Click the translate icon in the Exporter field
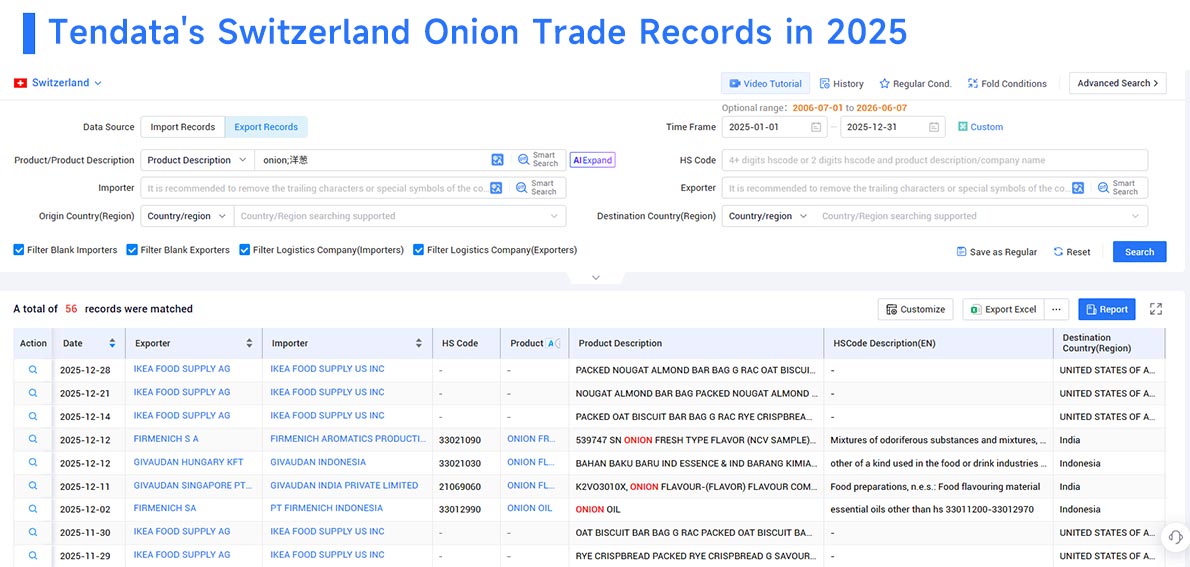The height and width of the screenshot is (567, 1190). click(1078, 188)
